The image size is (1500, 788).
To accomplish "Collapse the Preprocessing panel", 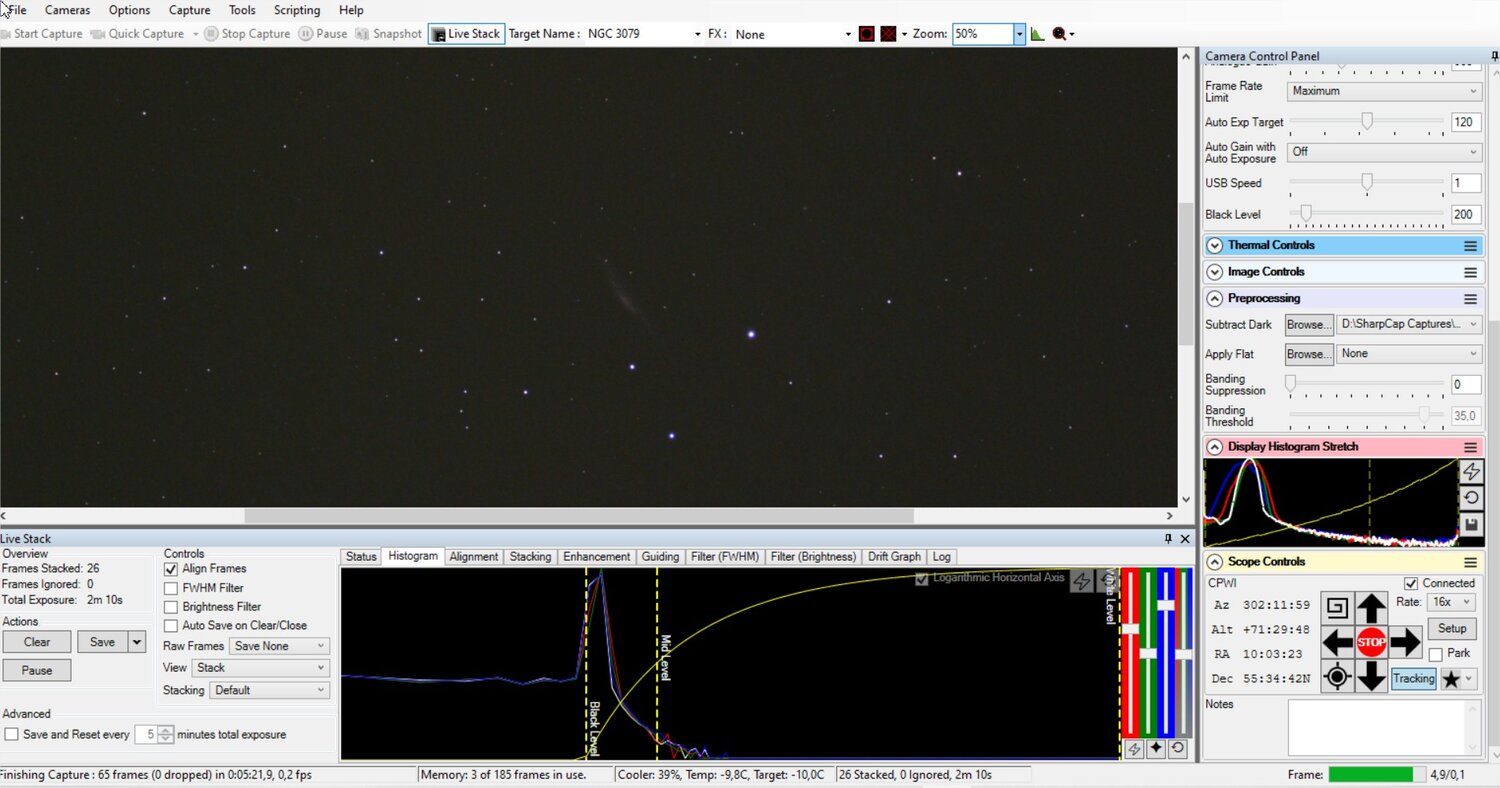I will [x=1214, y=298].
